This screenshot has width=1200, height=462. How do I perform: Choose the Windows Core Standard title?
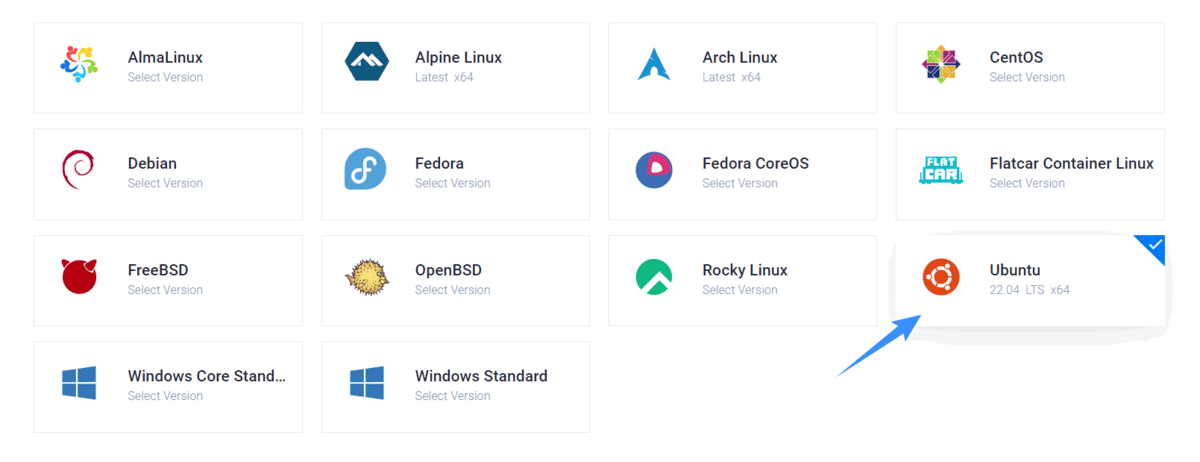[x=207, y=377]
